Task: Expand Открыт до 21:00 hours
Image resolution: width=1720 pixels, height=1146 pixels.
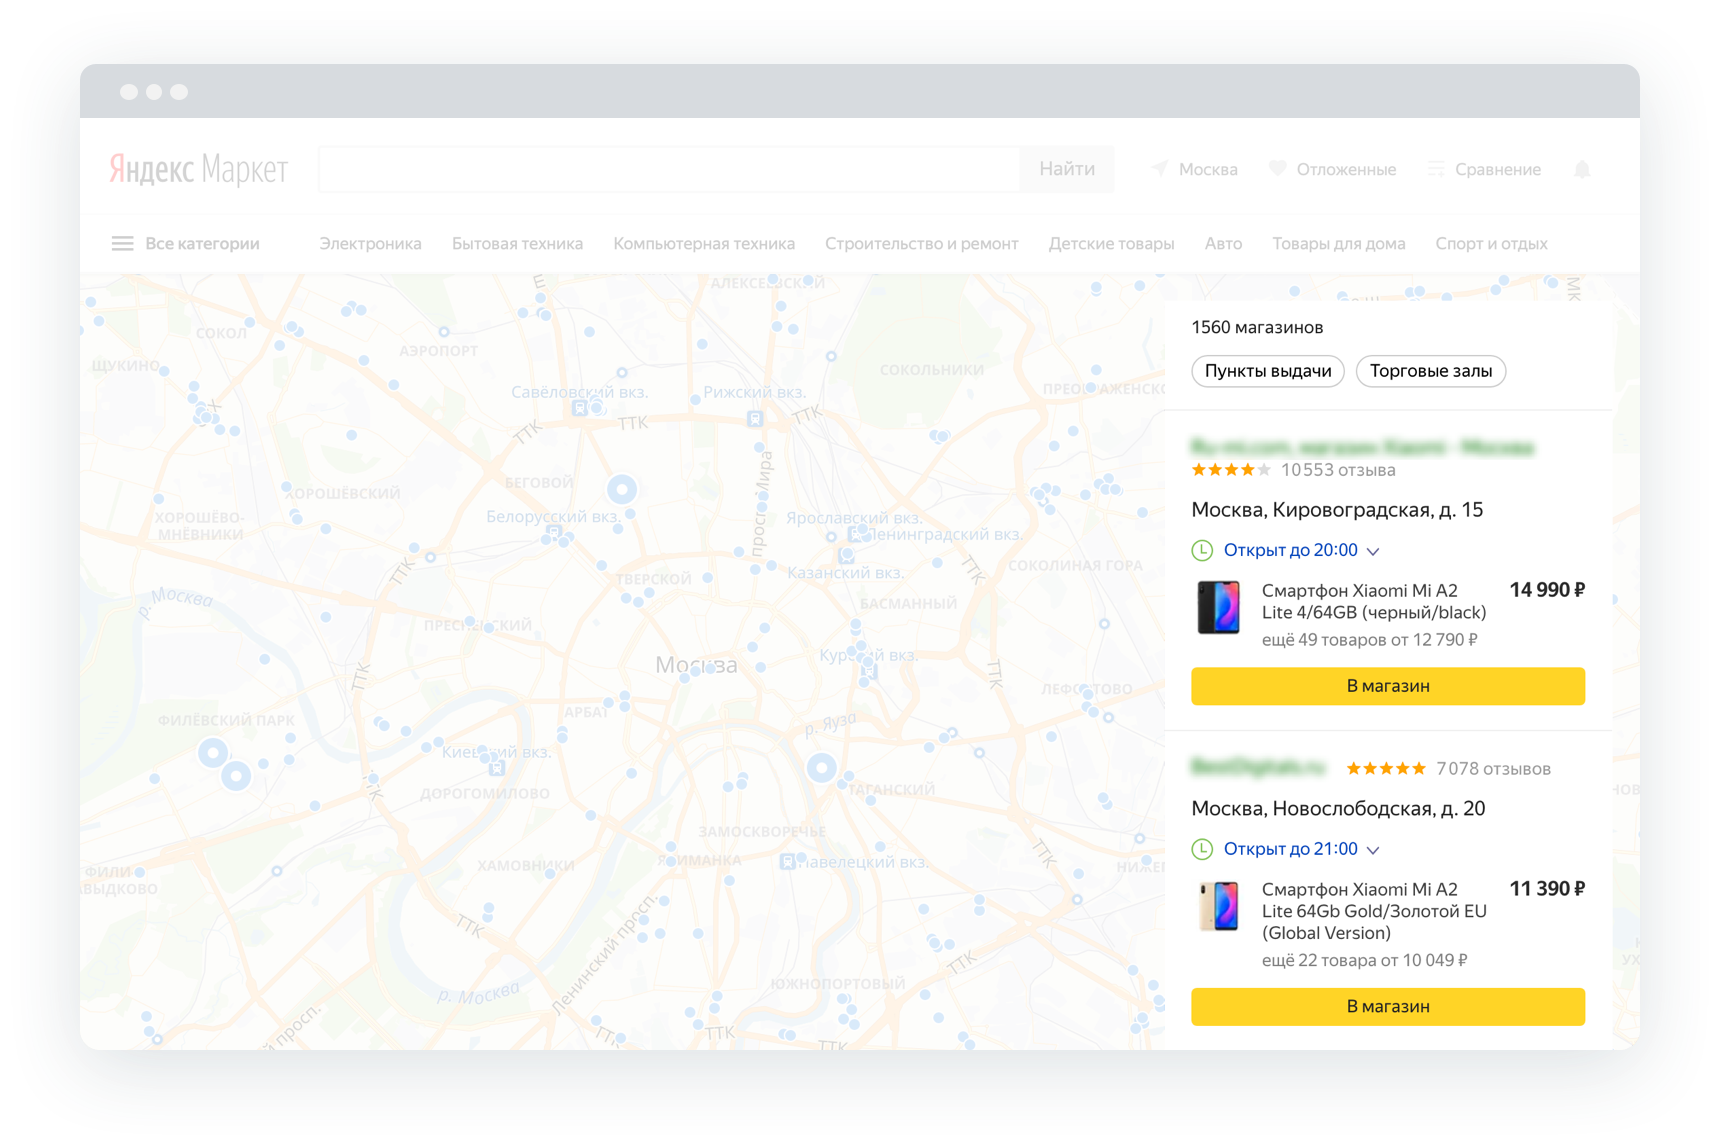Action: (1302, 849)
